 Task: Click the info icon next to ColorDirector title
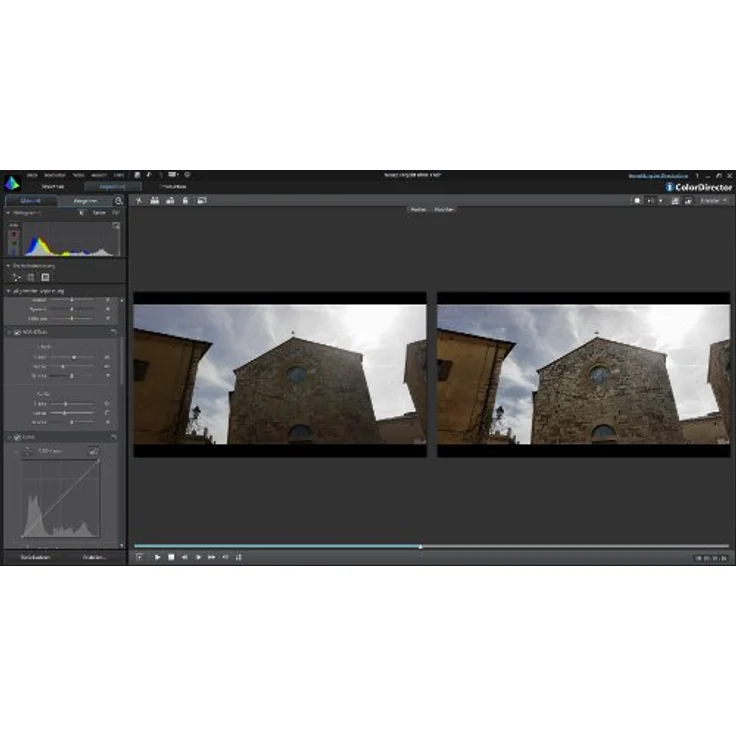(x=669, y=187)
